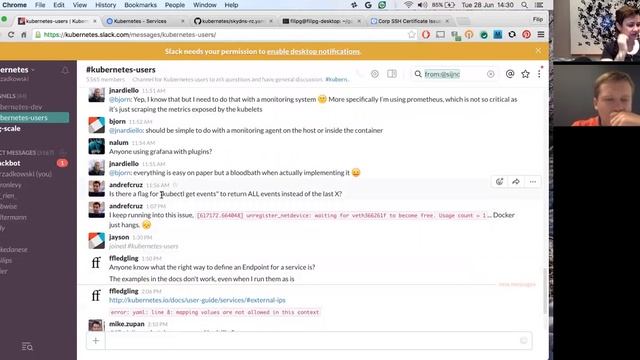Clear the search field

(x=491, y=74)
